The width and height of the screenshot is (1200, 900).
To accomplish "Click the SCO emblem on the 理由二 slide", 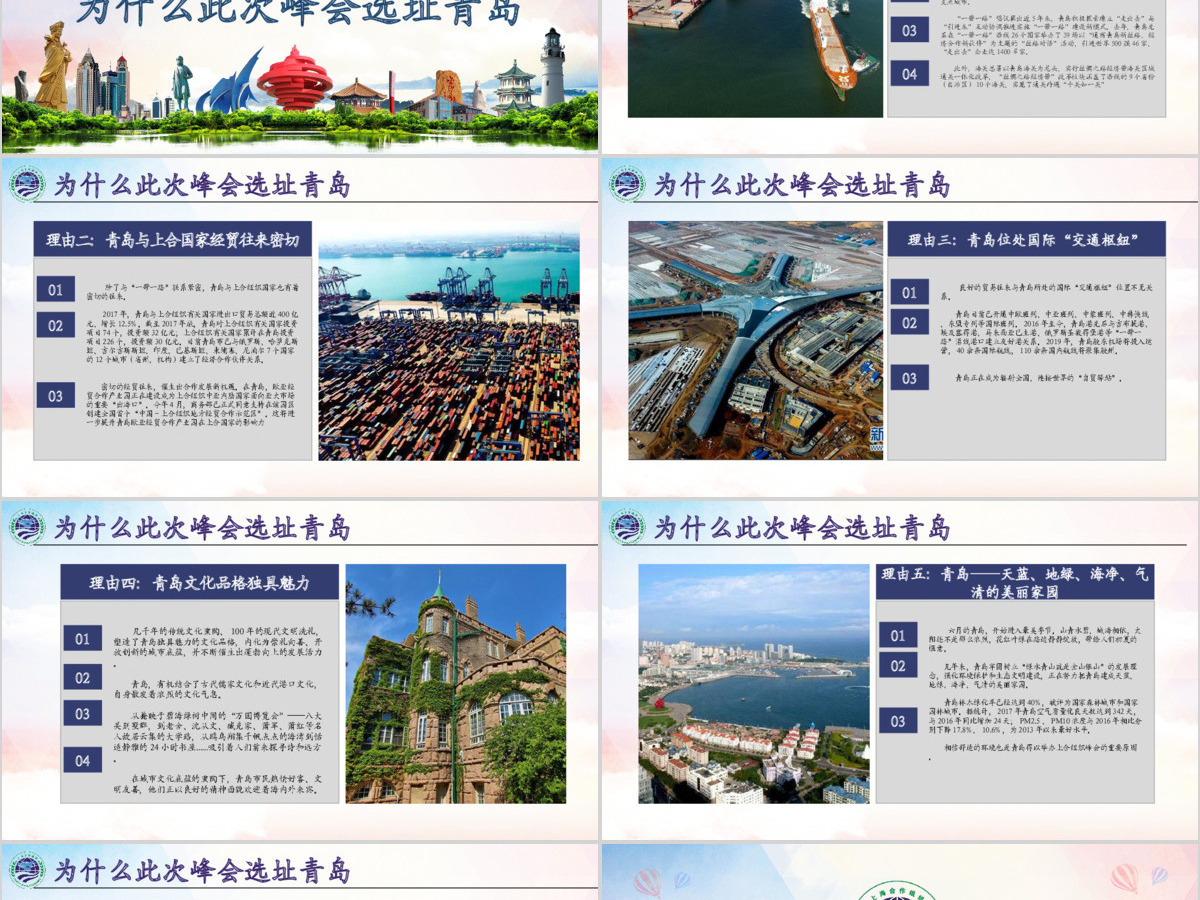I will 27,185.
